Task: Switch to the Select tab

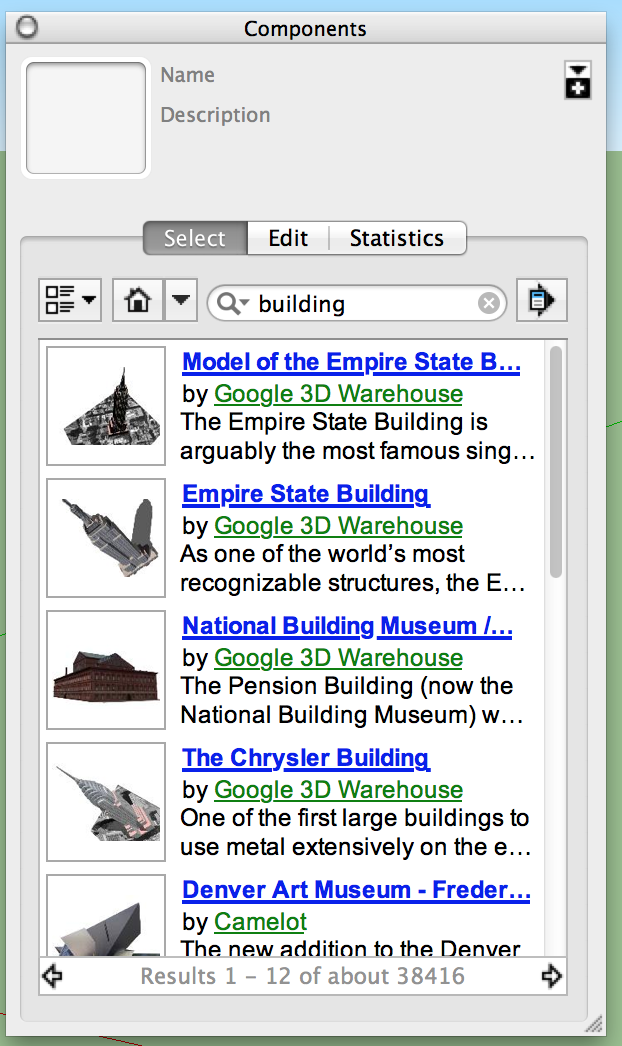Action: [x=195, y=238]
